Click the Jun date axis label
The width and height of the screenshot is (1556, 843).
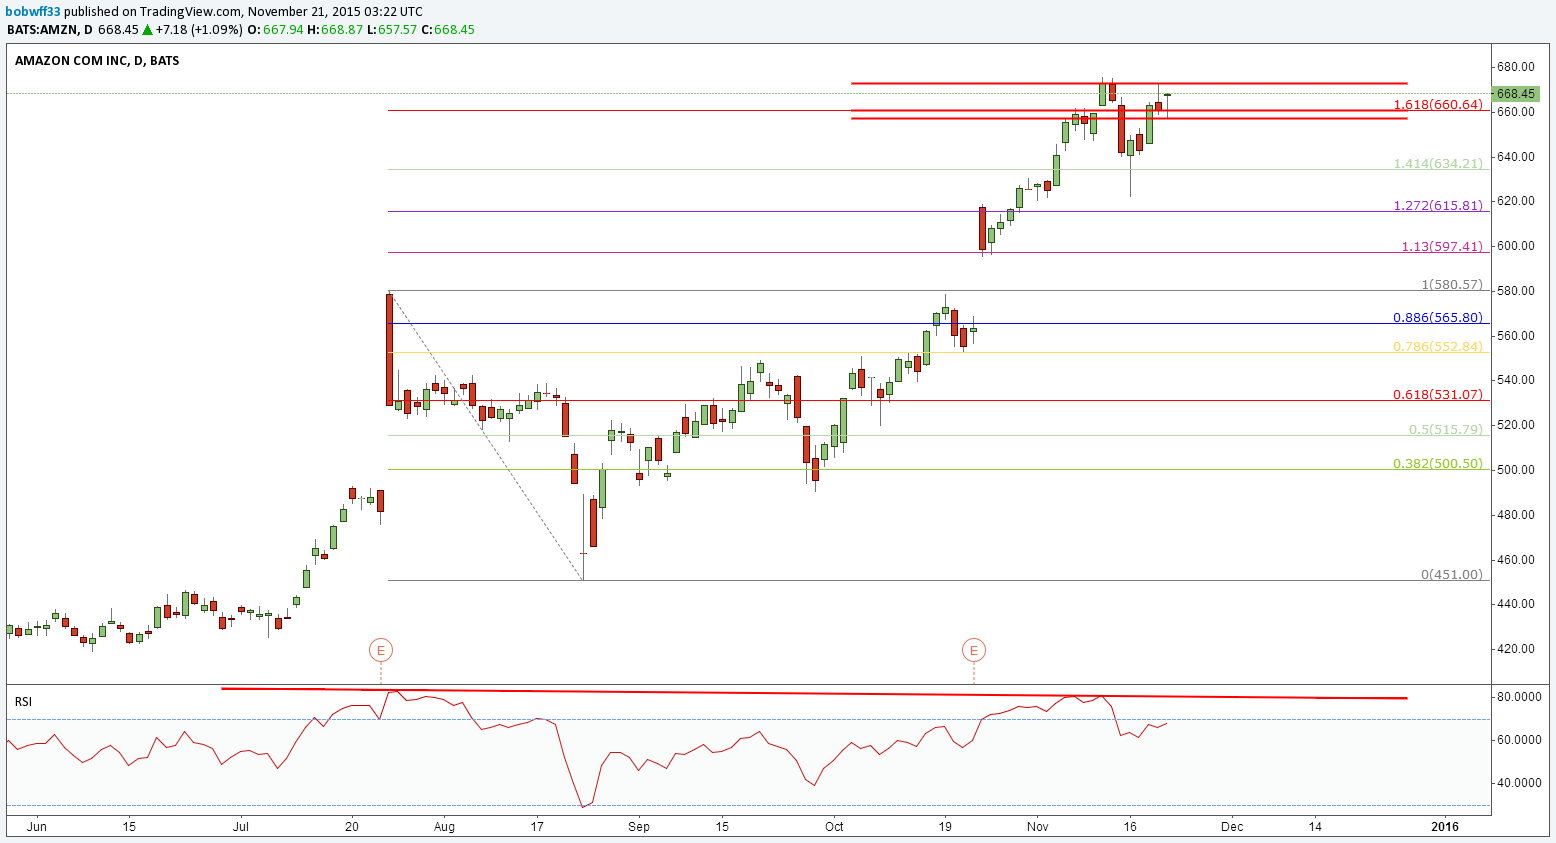[37, 827]
